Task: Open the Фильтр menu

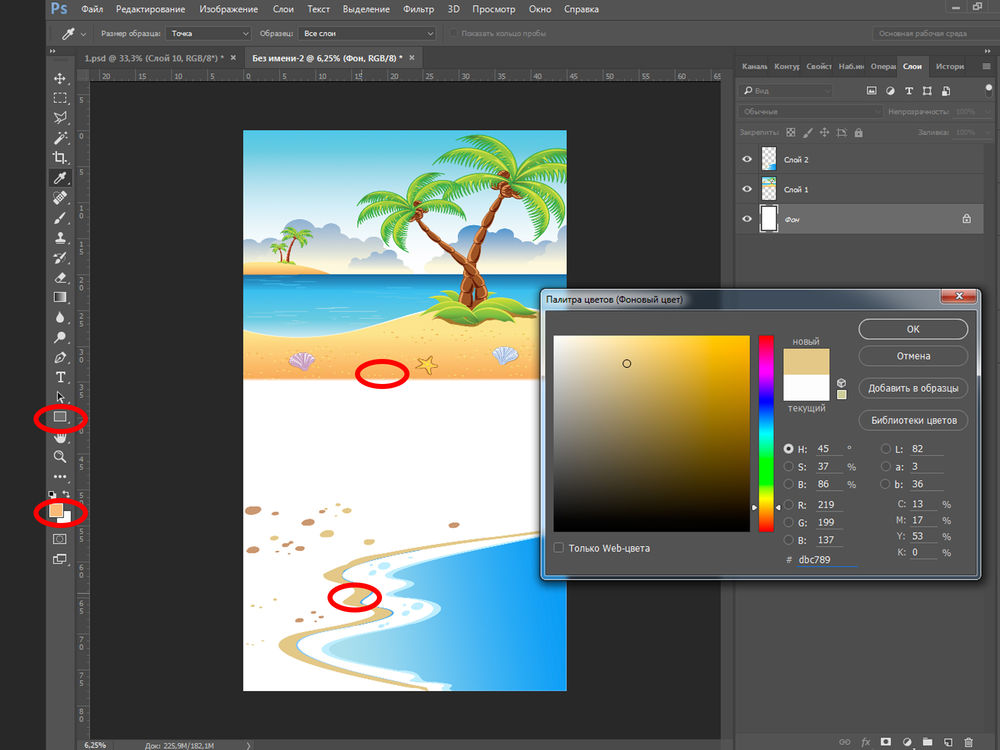Action: click(x=418, y=10)
